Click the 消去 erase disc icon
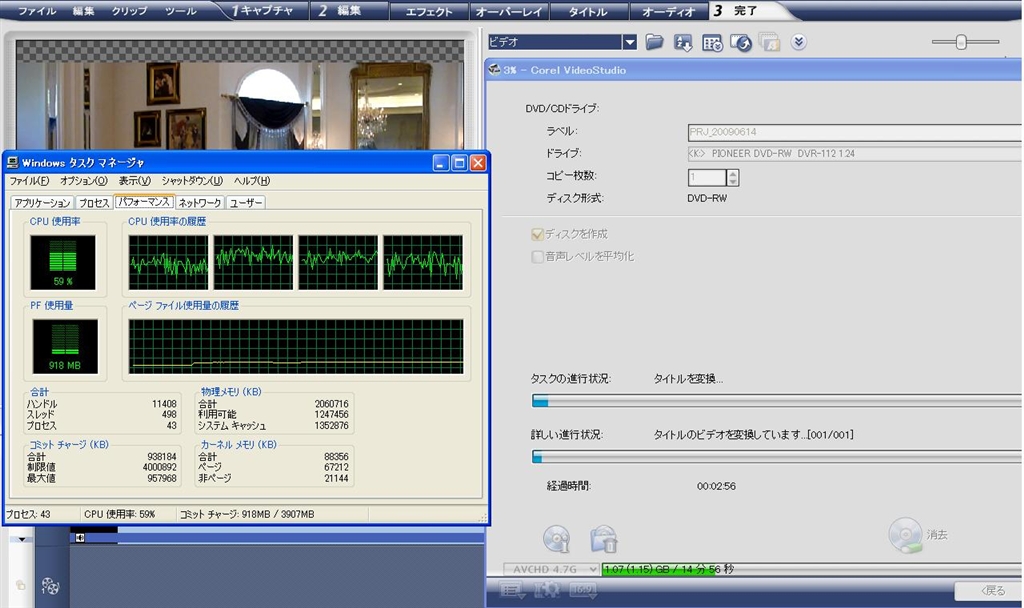 click(905, 535)
